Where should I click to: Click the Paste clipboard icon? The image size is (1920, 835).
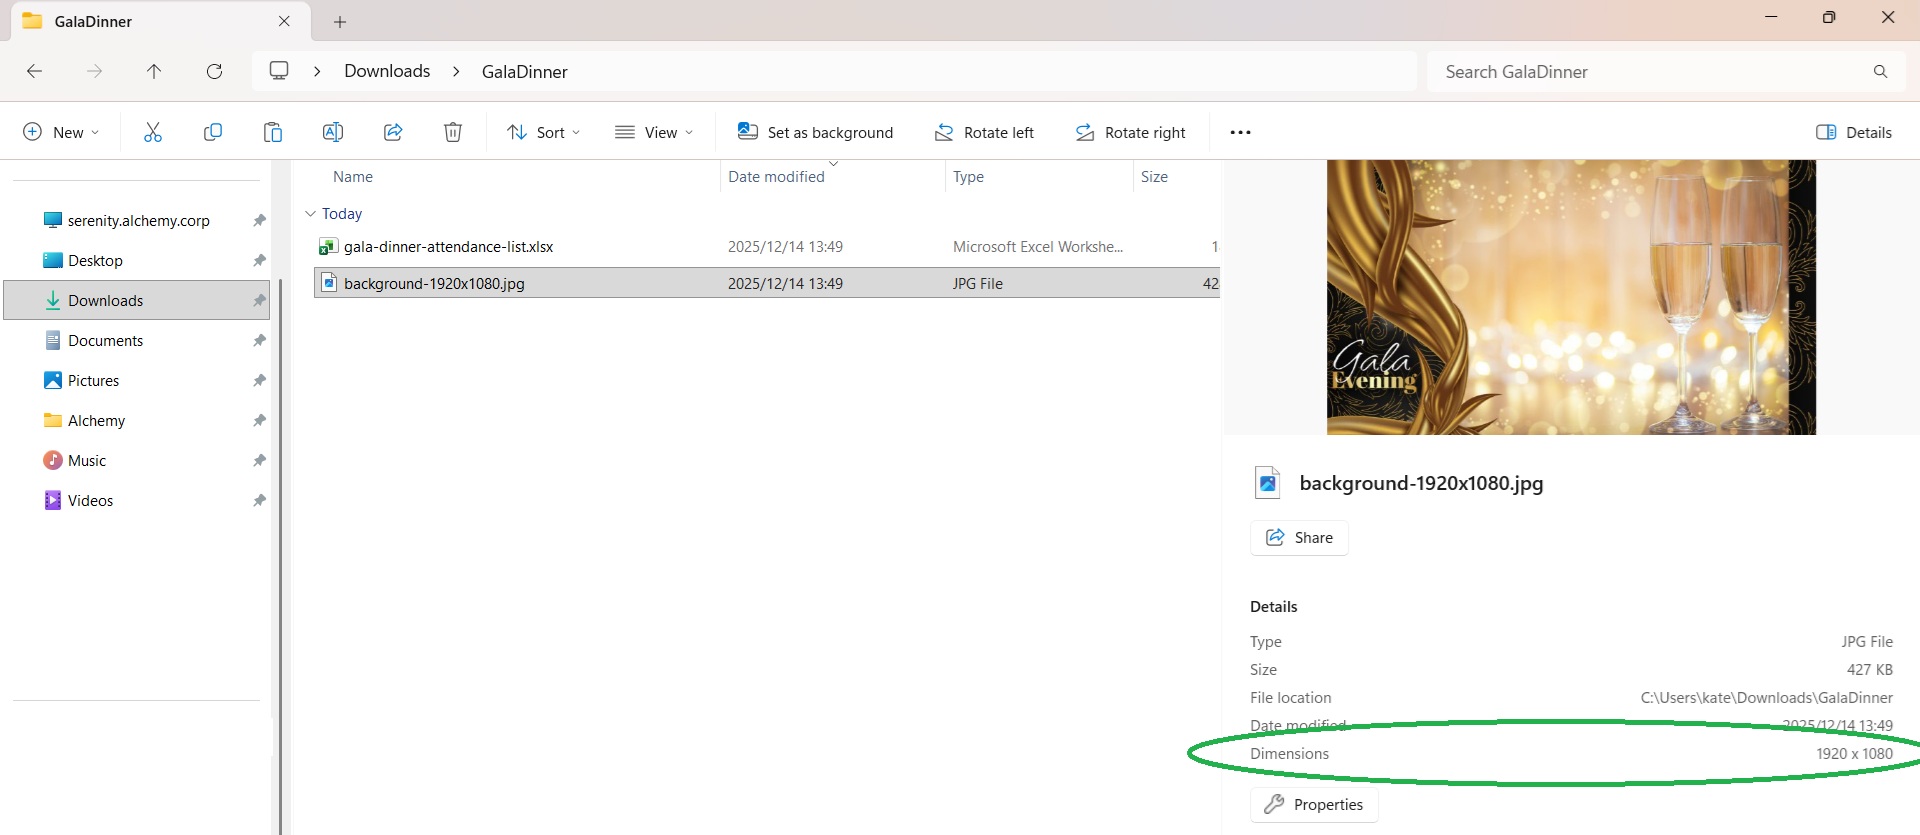[273, 132]
